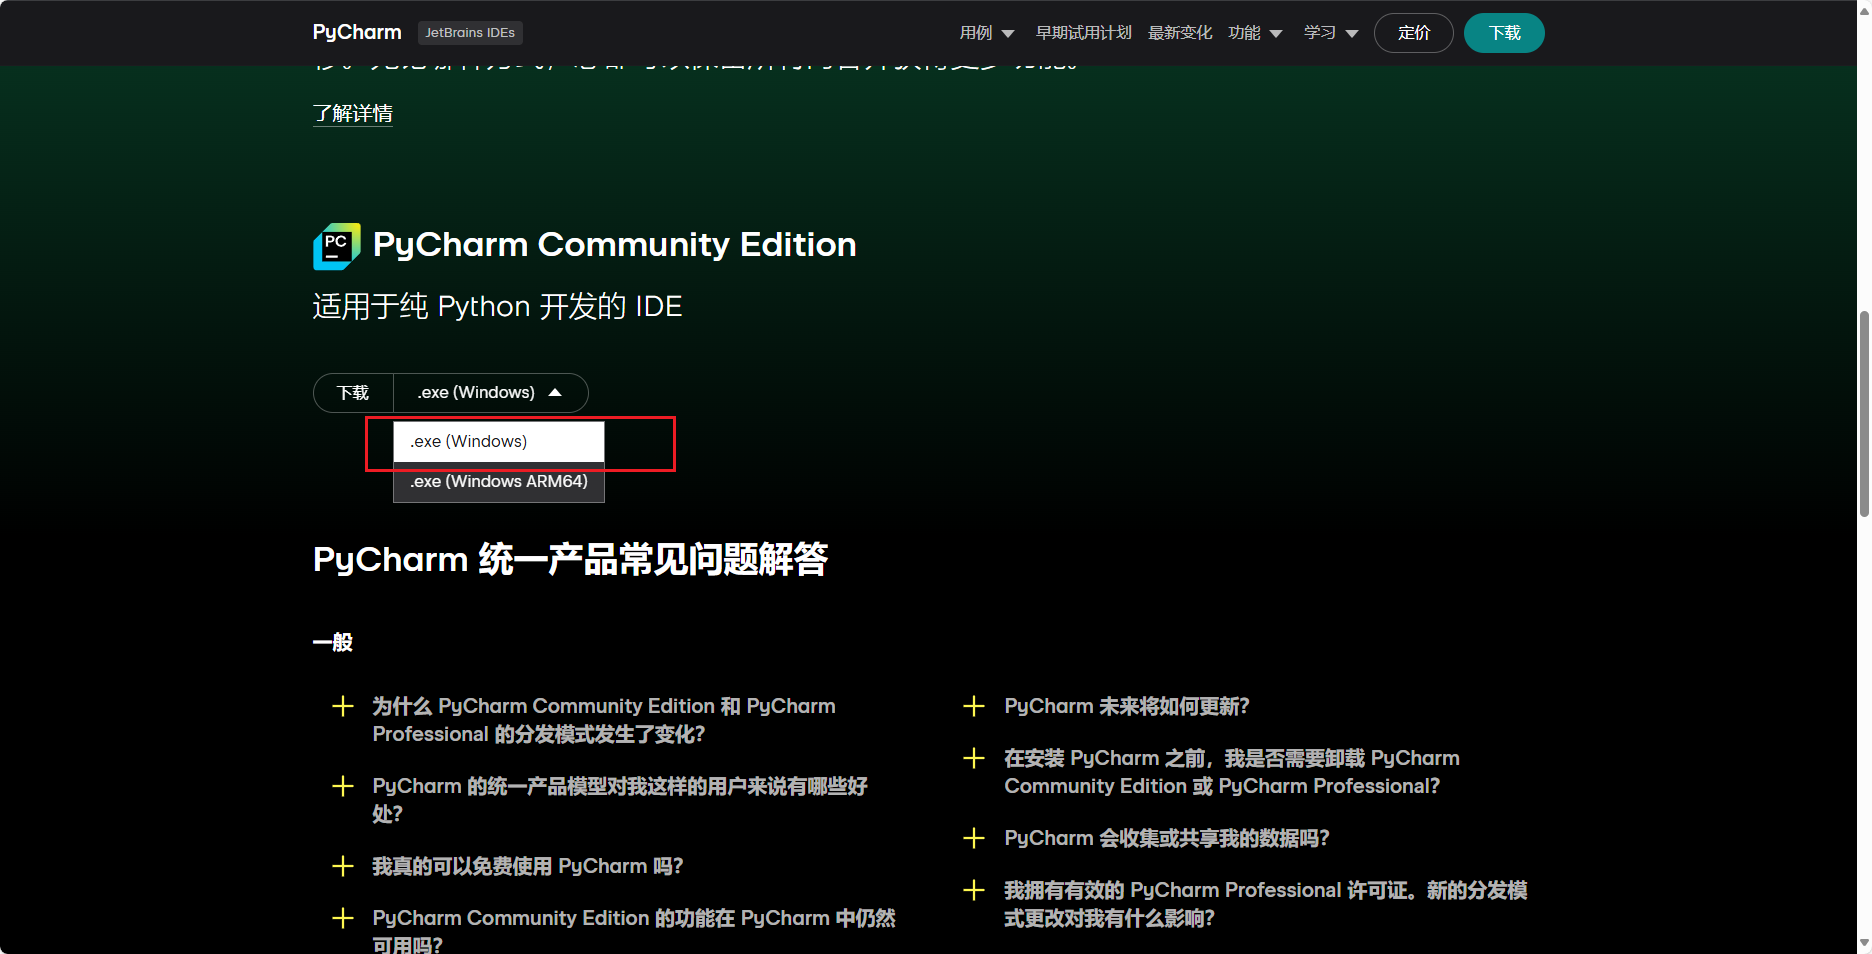This screenshot has width=1872, height=954.
Task: Click plus icon beside 未来将如何更新 question
Action: (974, 707)
